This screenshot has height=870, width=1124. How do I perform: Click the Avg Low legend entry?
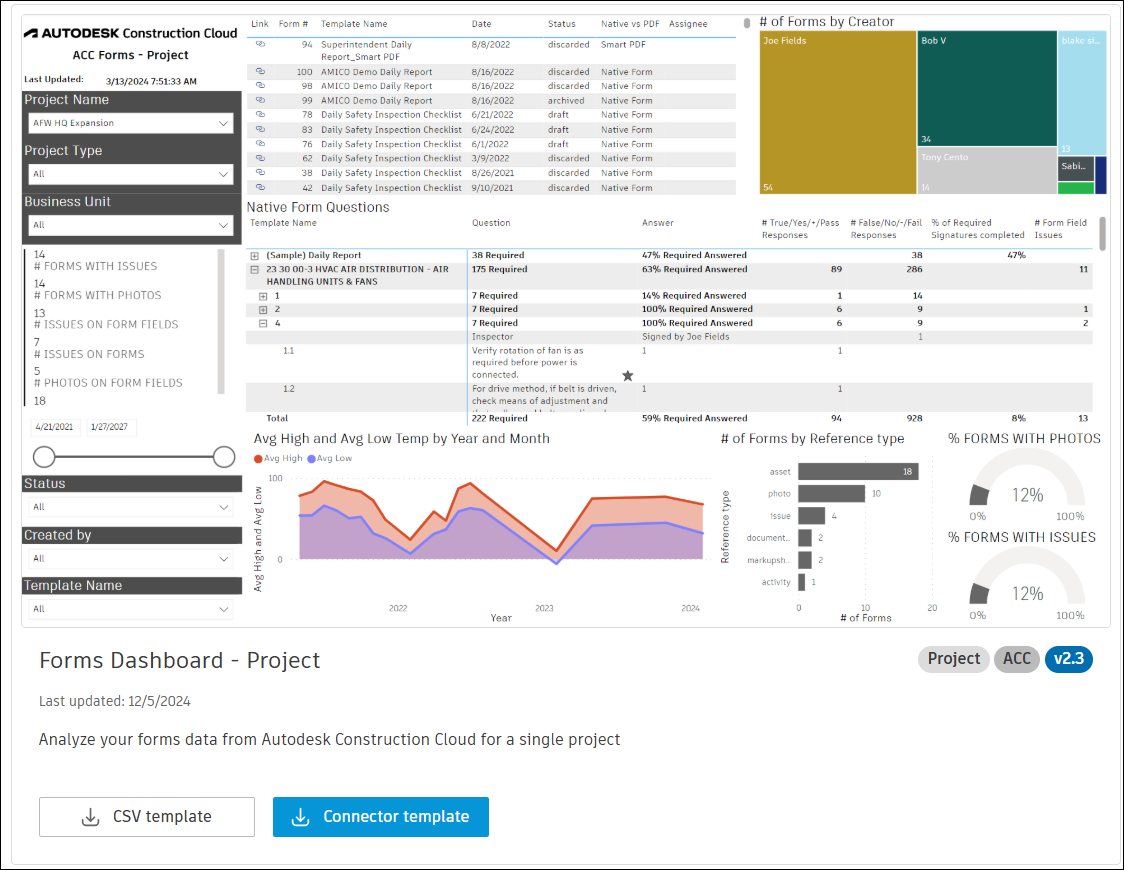330,459
